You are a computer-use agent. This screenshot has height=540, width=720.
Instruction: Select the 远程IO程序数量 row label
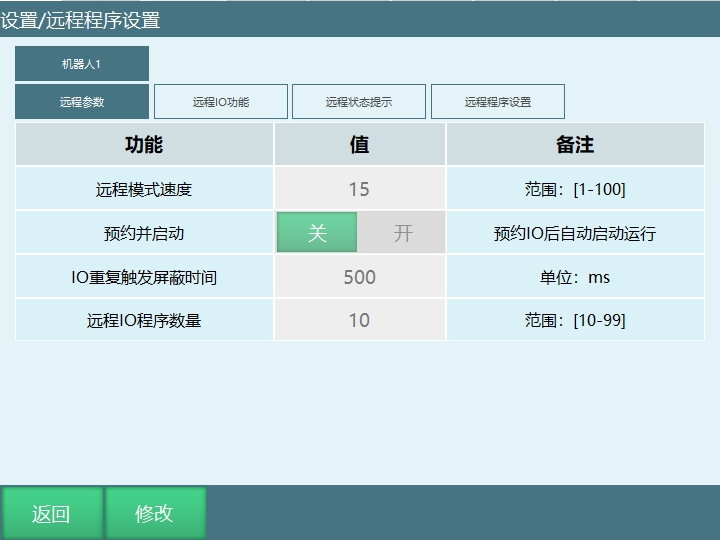[144, 320]
